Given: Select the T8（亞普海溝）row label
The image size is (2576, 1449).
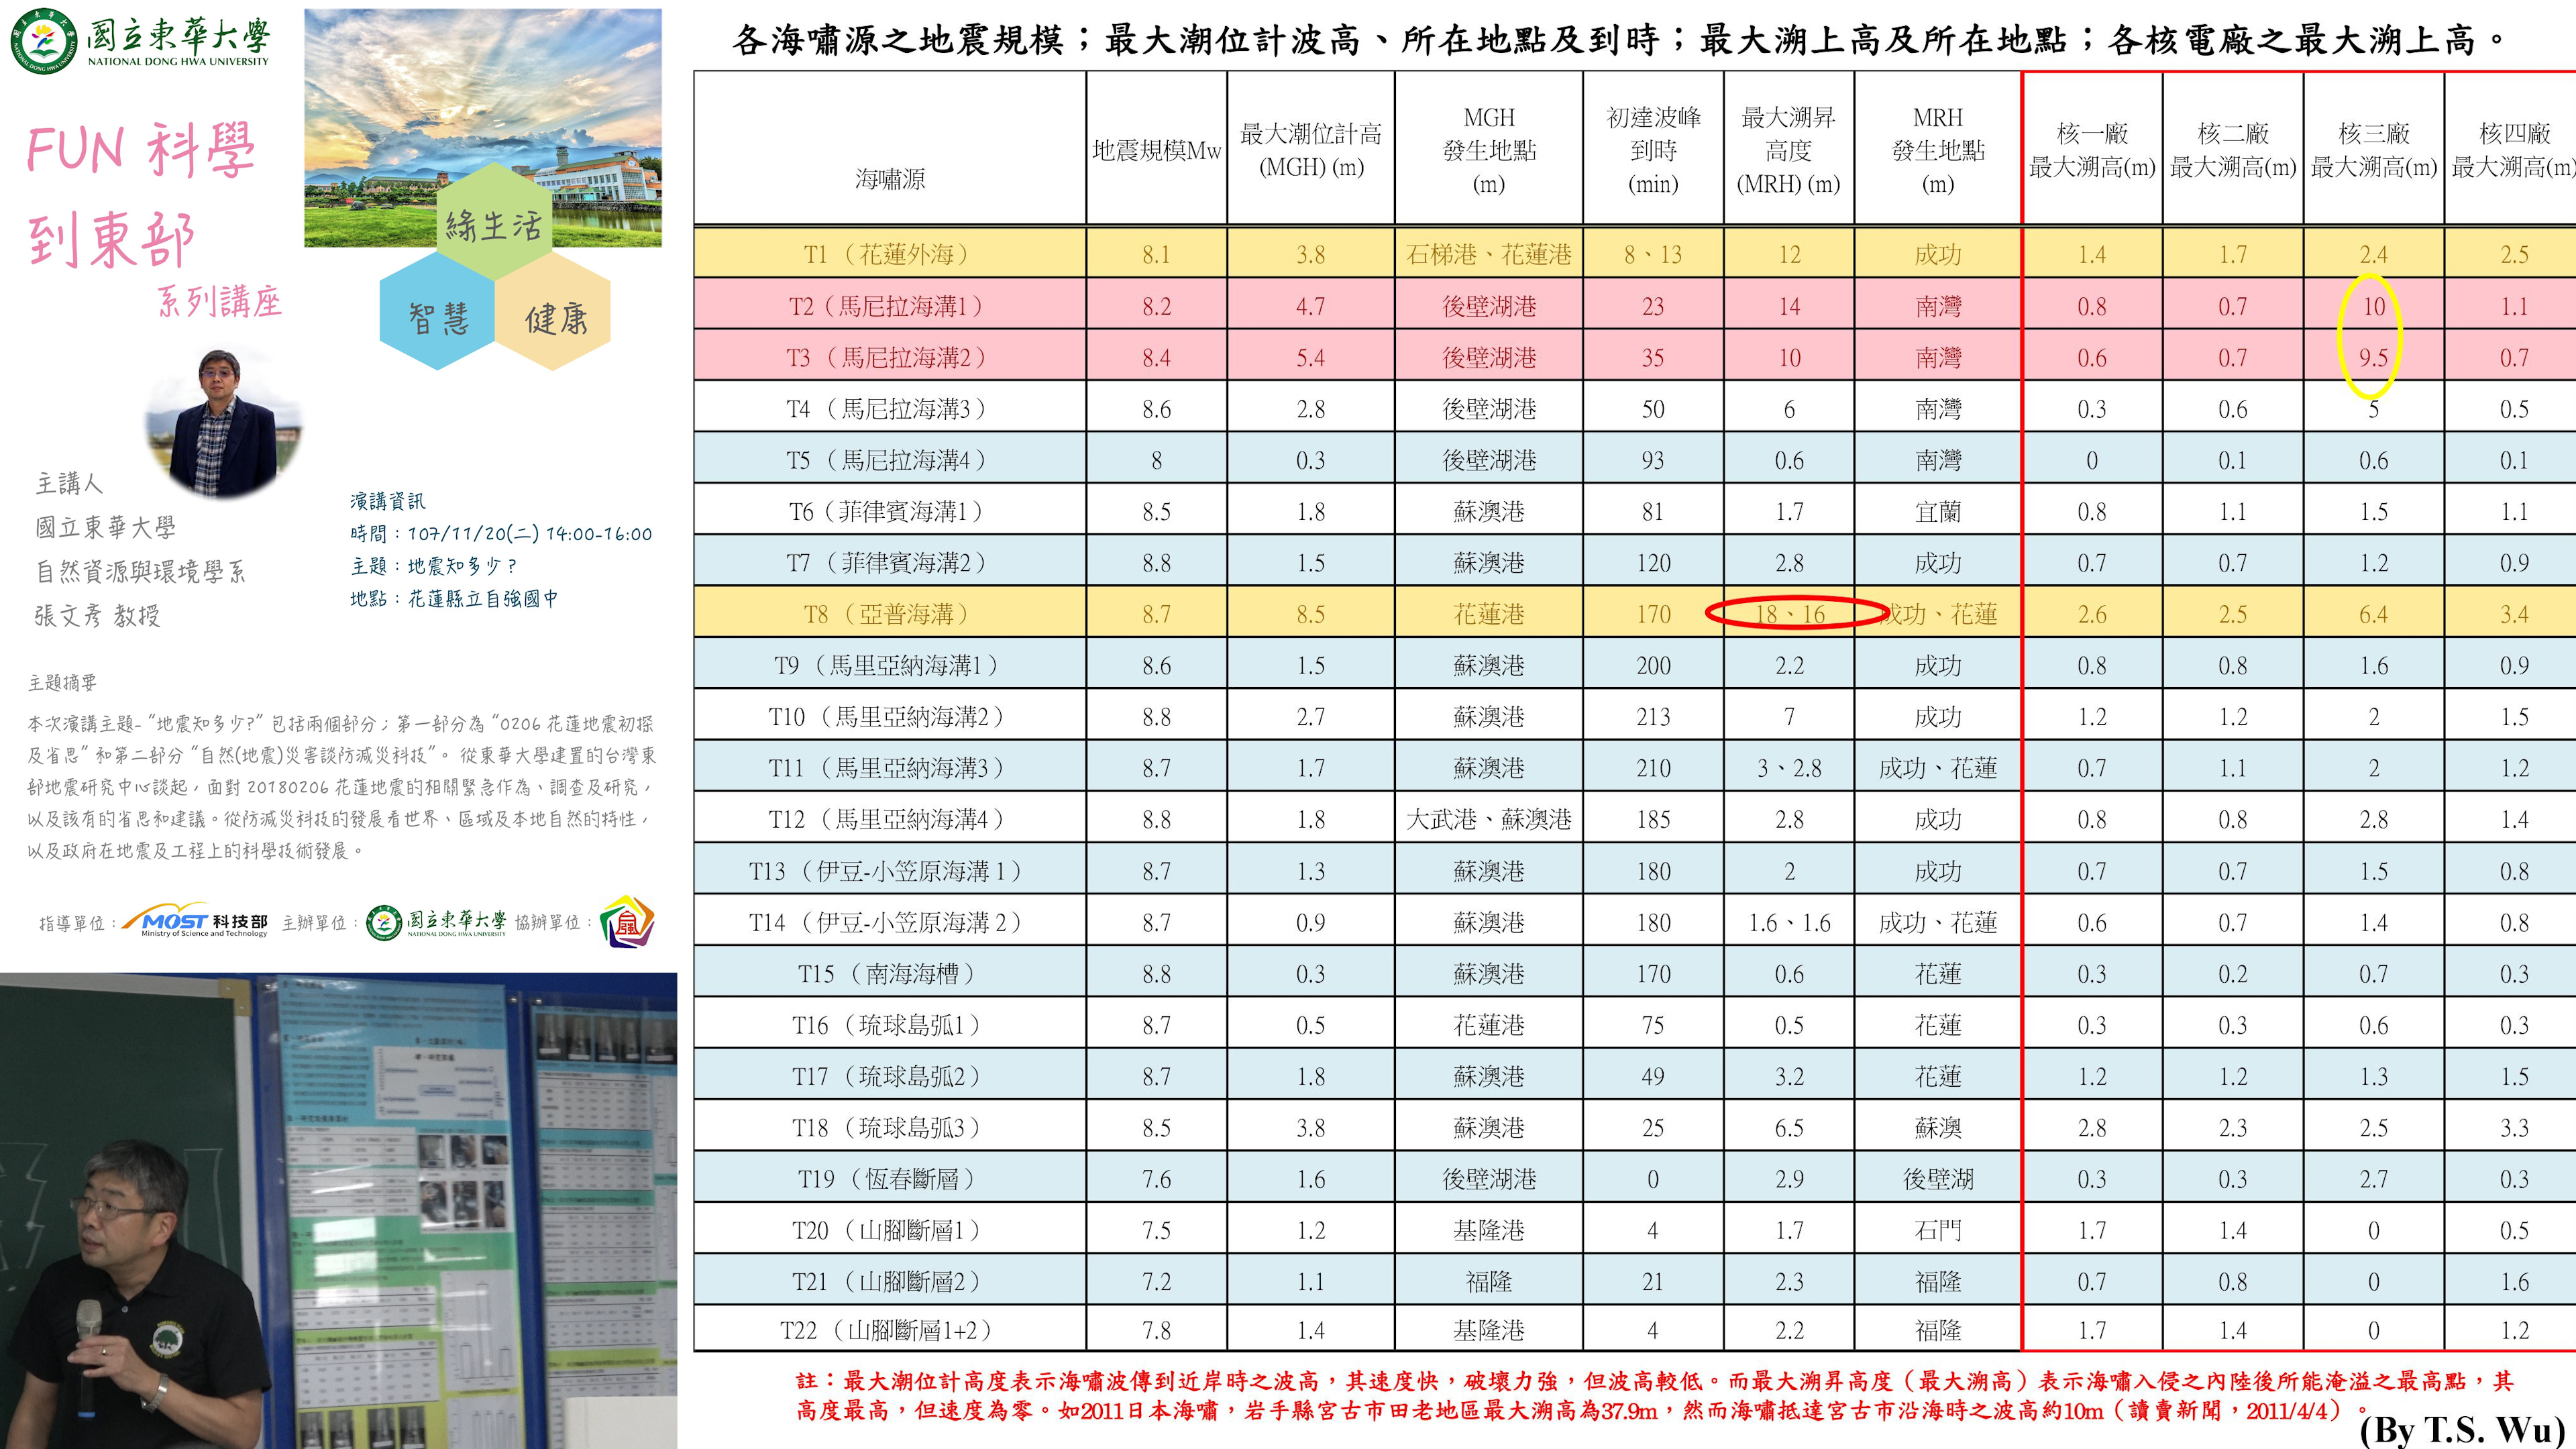Looking at the screenshot, I should 888,614.
